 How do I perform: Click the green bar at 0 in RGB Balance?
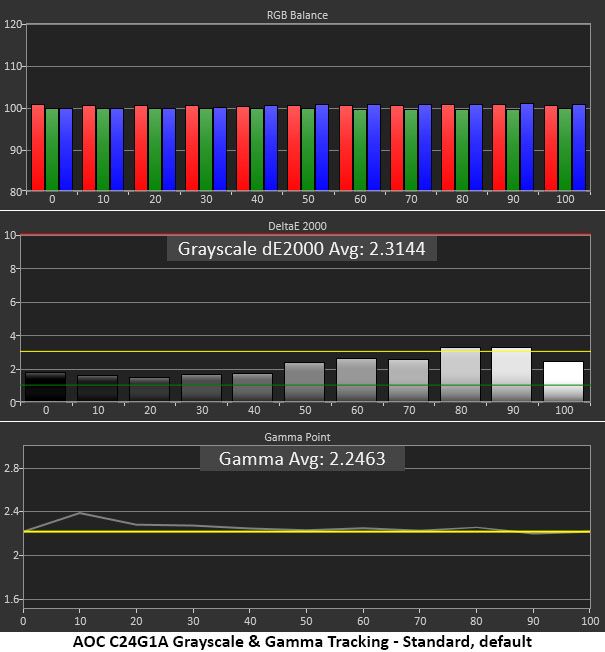click(52, 150)
